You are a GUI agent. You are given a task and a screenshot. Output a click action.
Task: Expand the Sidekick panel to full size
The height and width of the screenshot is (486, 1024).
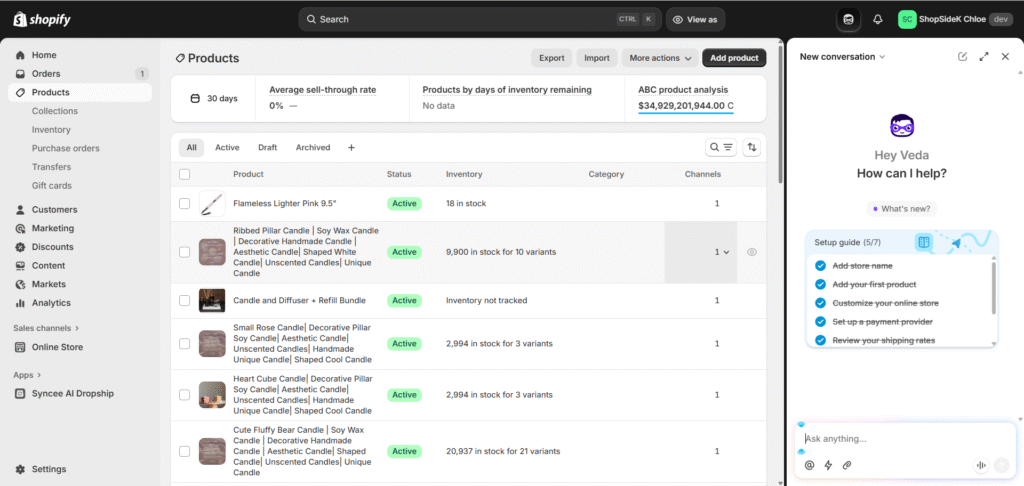click(984, 57)
